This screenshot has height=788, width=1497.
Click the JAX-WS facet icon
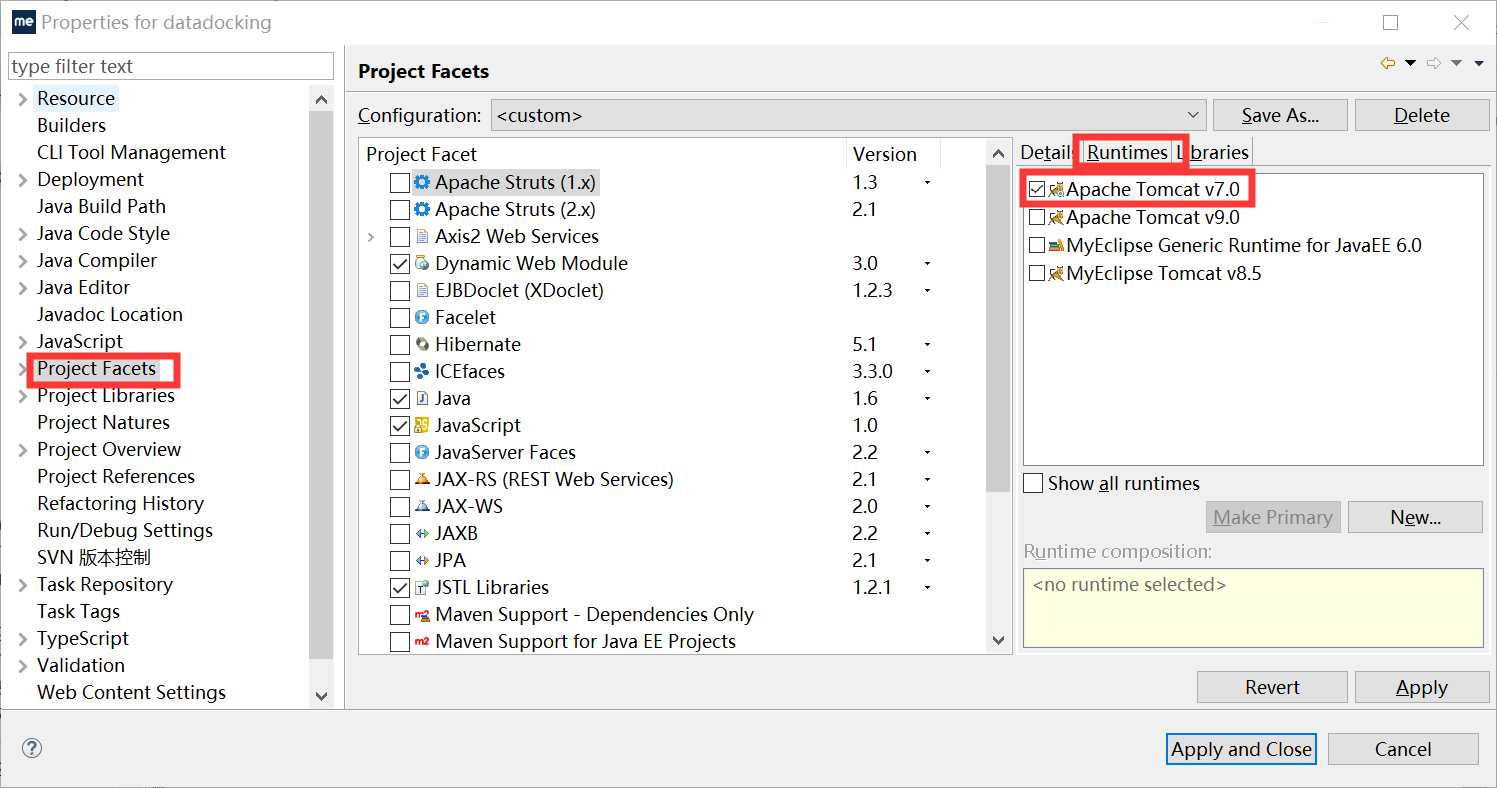(x=422, y=506)
